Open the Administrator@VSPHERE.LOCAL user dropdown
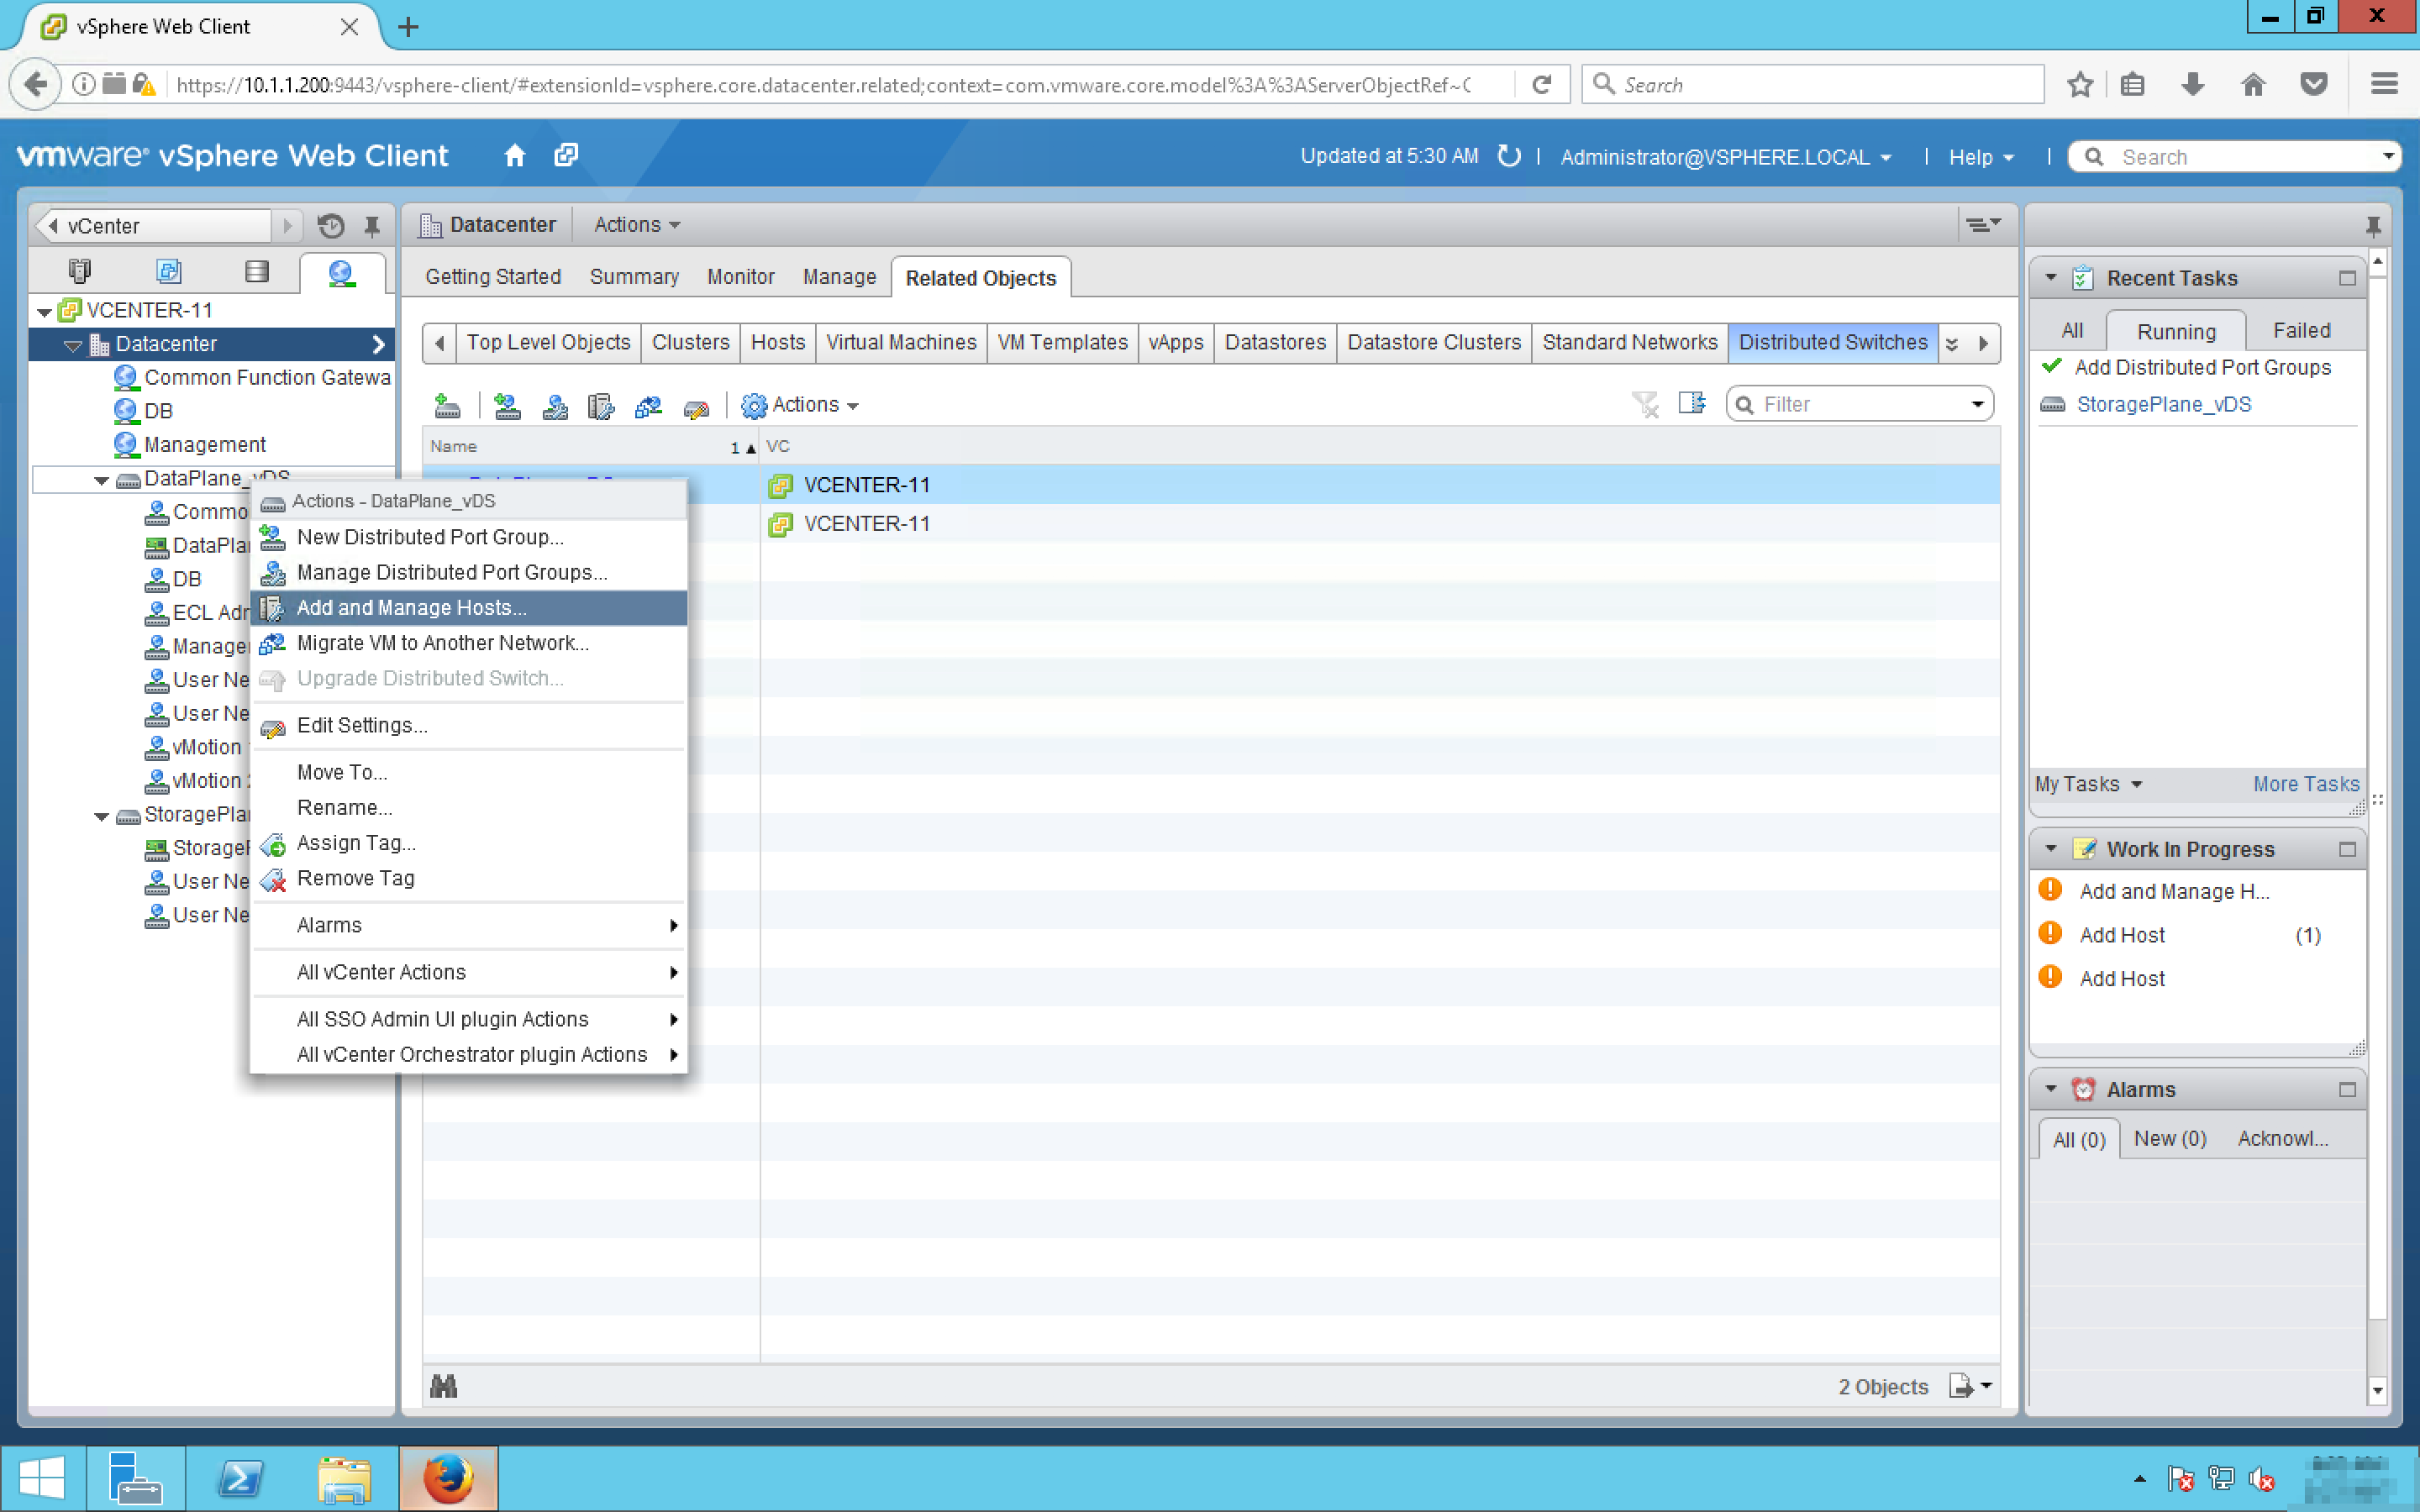2420x1512 pixels. (1726, 157)
